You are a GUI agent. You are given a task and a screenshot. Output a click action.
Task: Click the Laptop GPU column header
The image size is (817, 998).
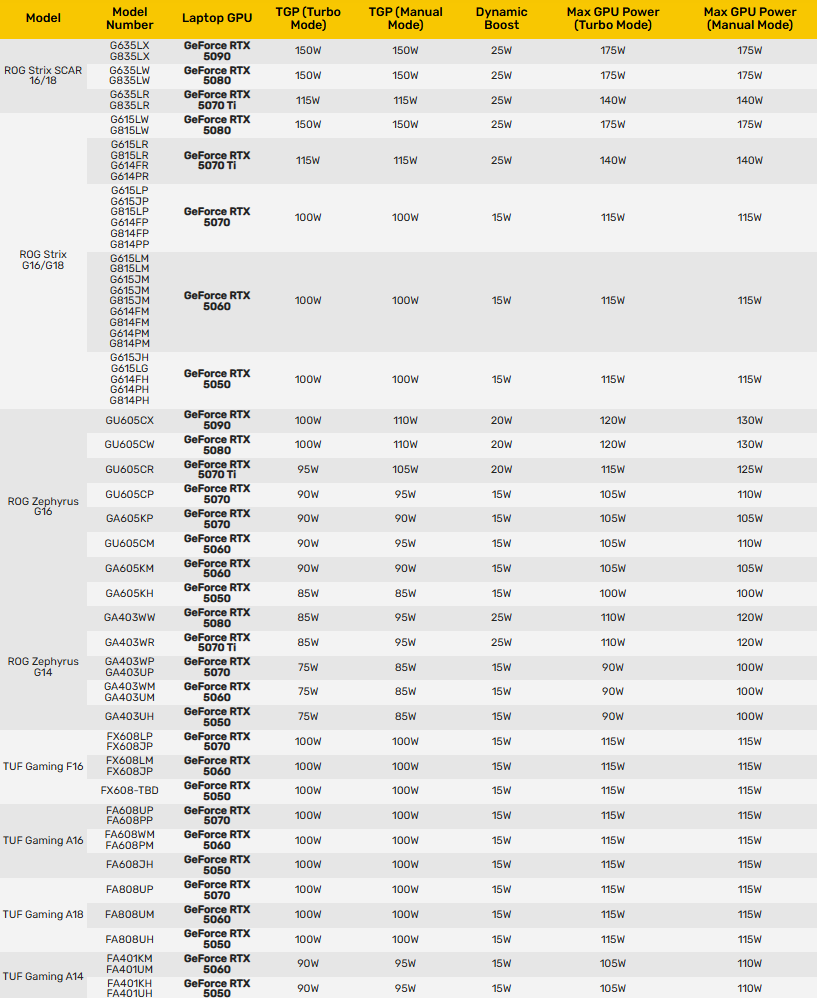pyautogui.click(x=217, y=18)
